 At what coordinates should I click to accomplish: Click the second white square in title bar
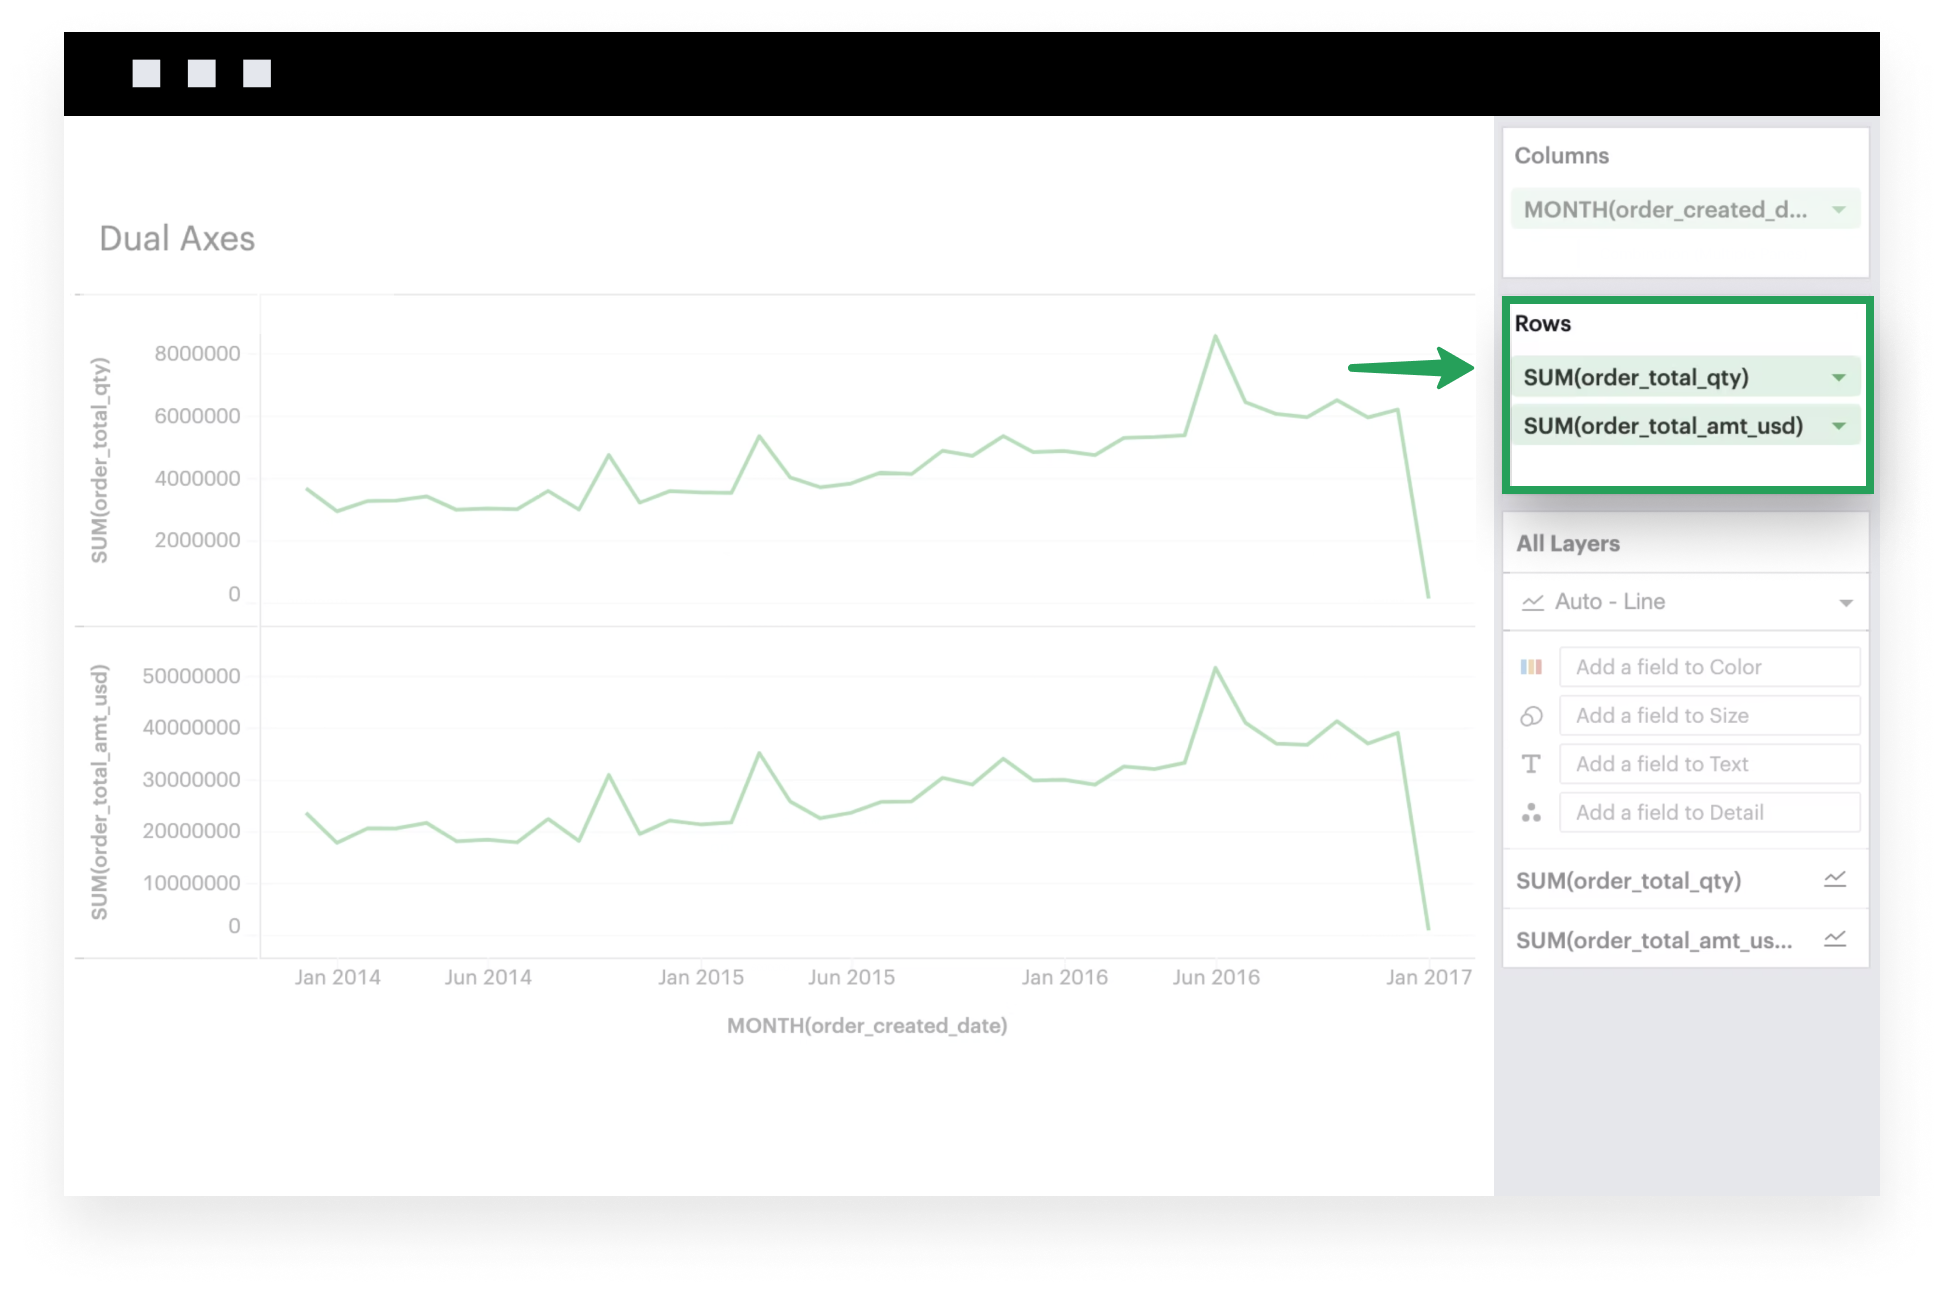point(202,73)
